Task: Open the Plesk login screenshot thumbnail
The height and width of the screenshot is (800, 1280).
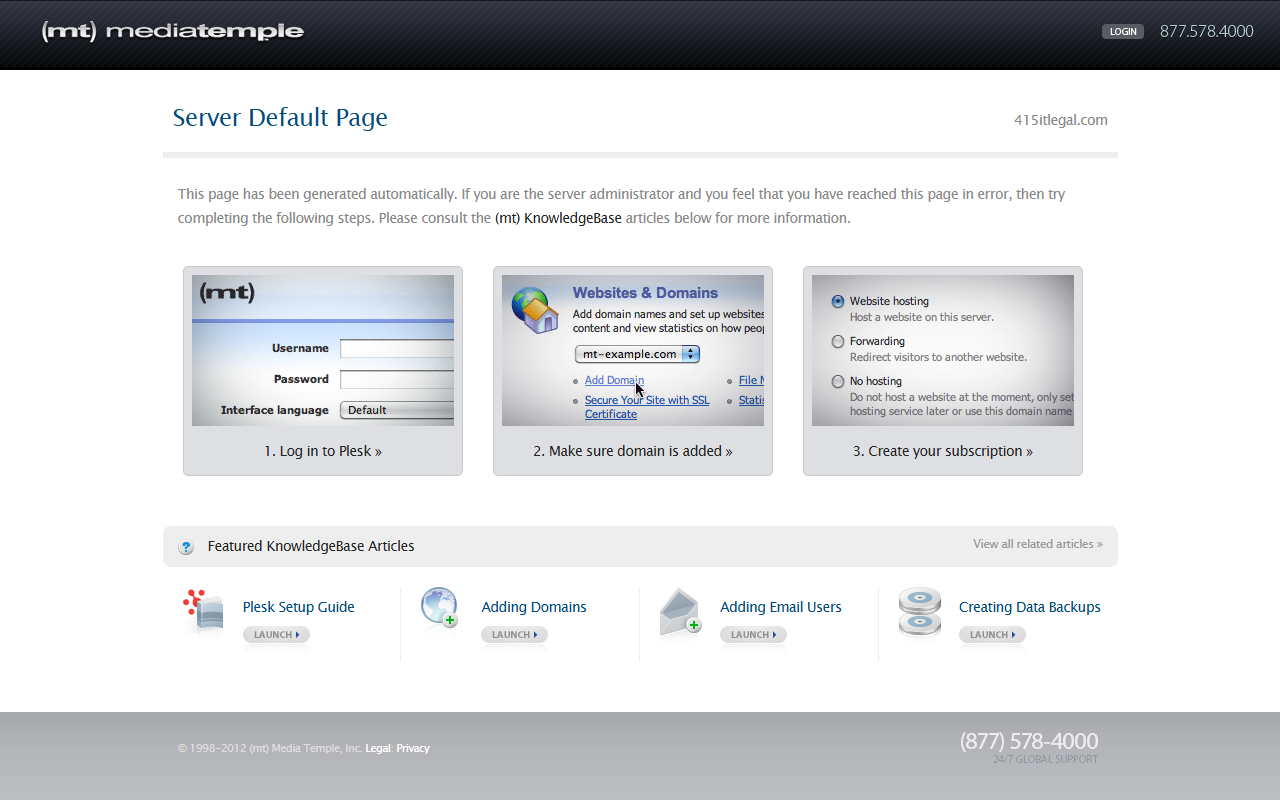Action: coord(323,350)
